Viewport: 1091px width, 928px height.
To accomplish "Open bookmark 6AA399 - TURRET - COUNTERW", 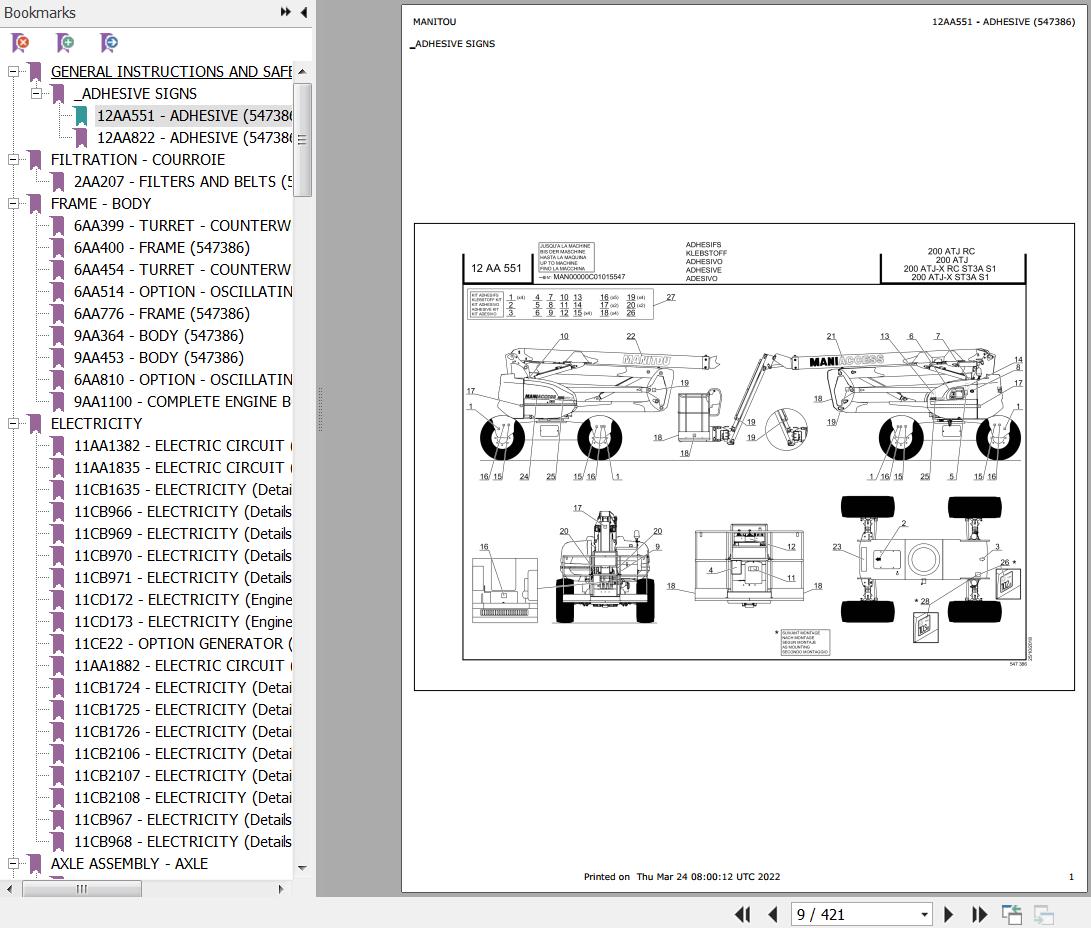I will 182,225.
